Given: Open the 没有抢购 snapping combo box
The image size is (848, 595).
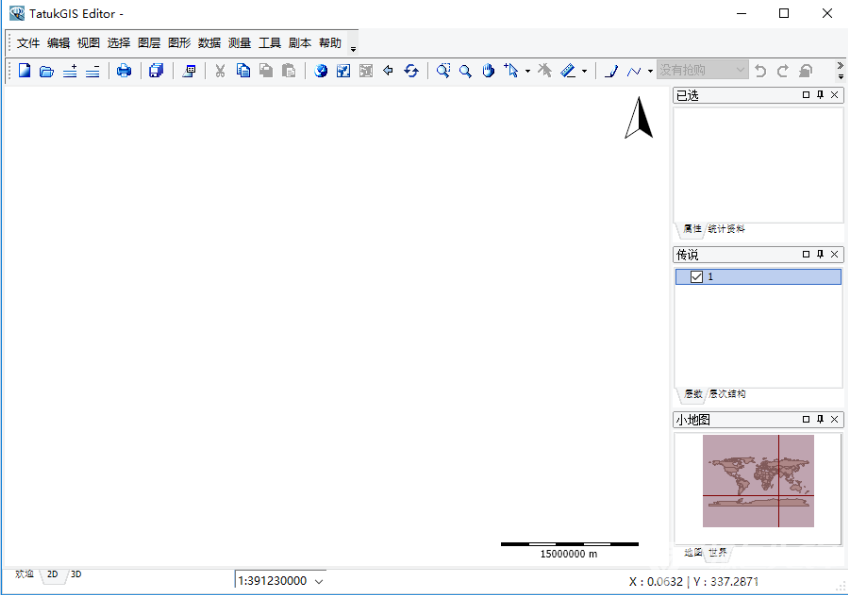Looking at the screenshot, I should 703,70.
